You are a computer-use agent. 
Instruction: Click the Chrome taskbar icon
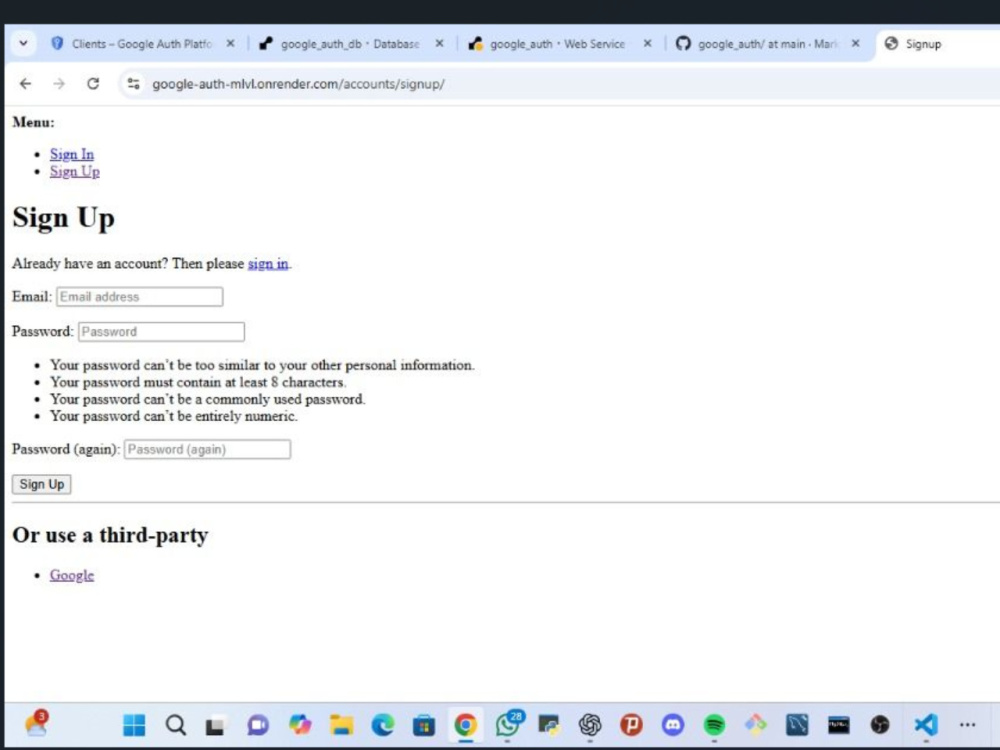(x=466, y=724)
